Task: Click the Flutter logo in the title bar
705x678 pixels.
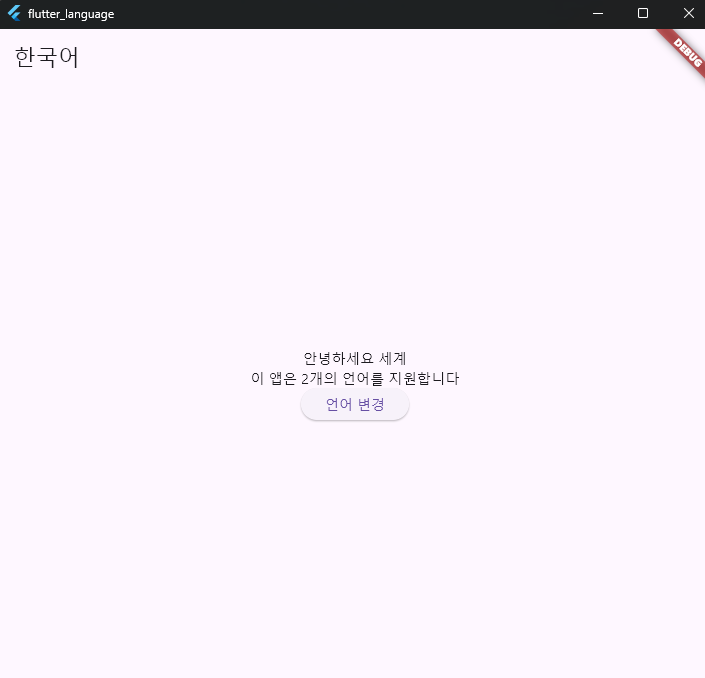Action: [14, 14]
